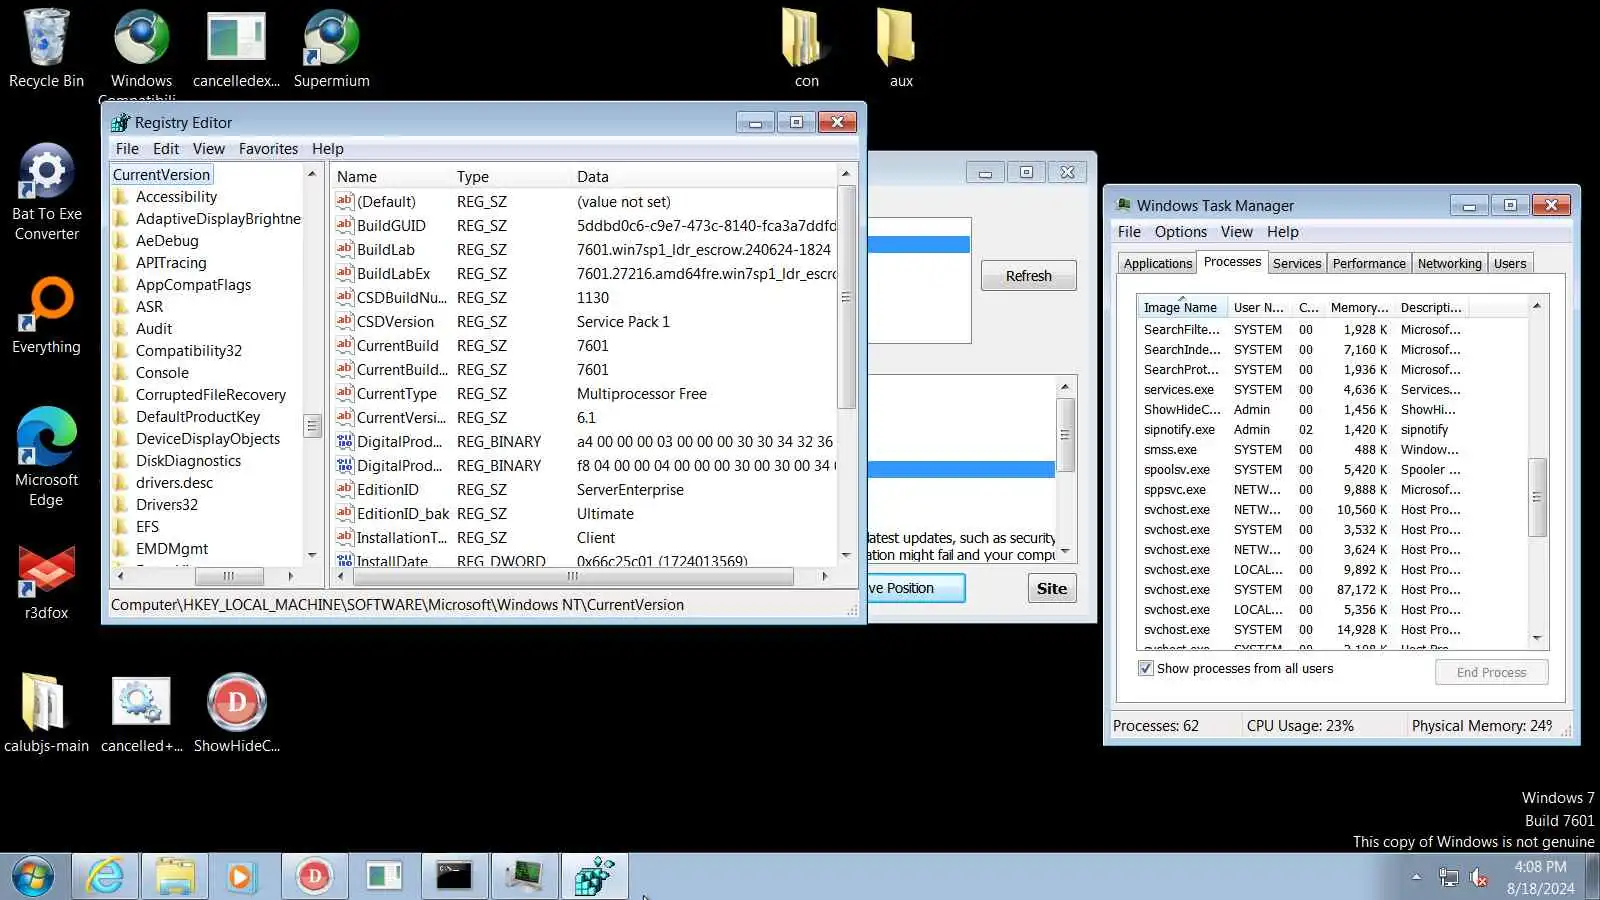This screenshot has width=1600, height=900.
Task: Click the End Process button
Action: [x=1491, y=672]
